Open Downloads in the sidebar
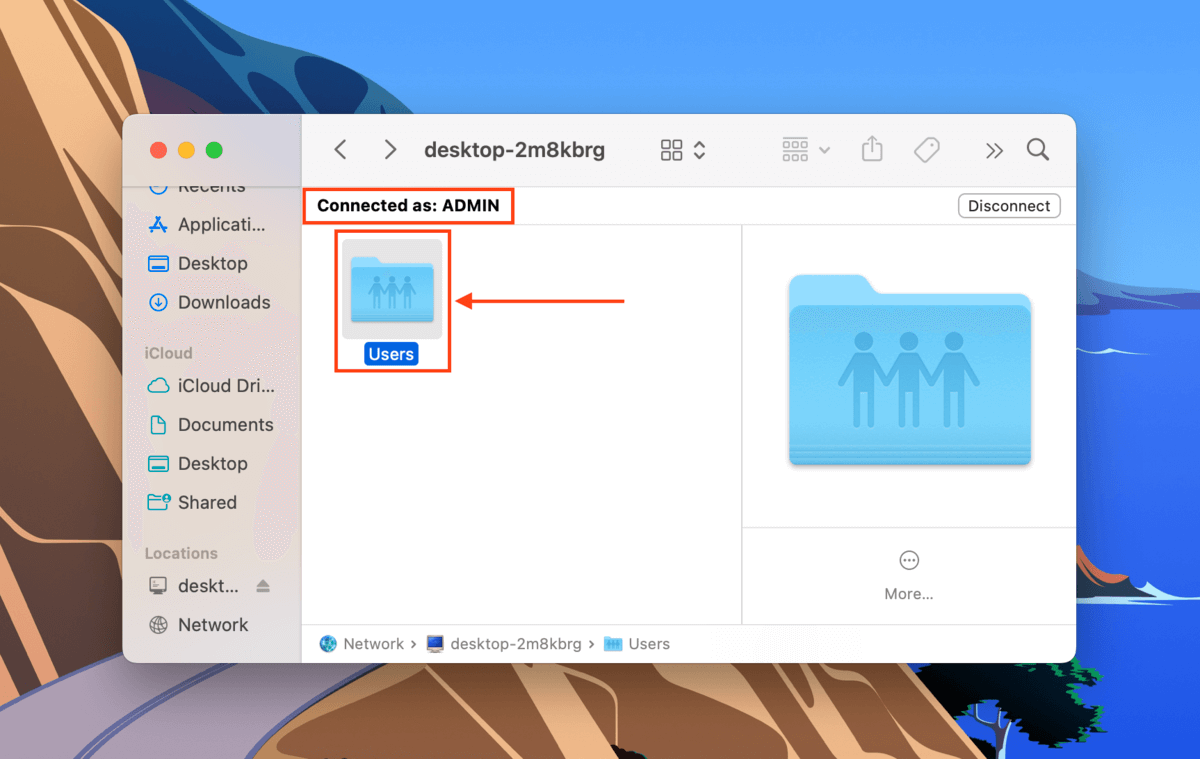Image resolution: width=1200 pixels, height=759 pixels. point(209,303)
